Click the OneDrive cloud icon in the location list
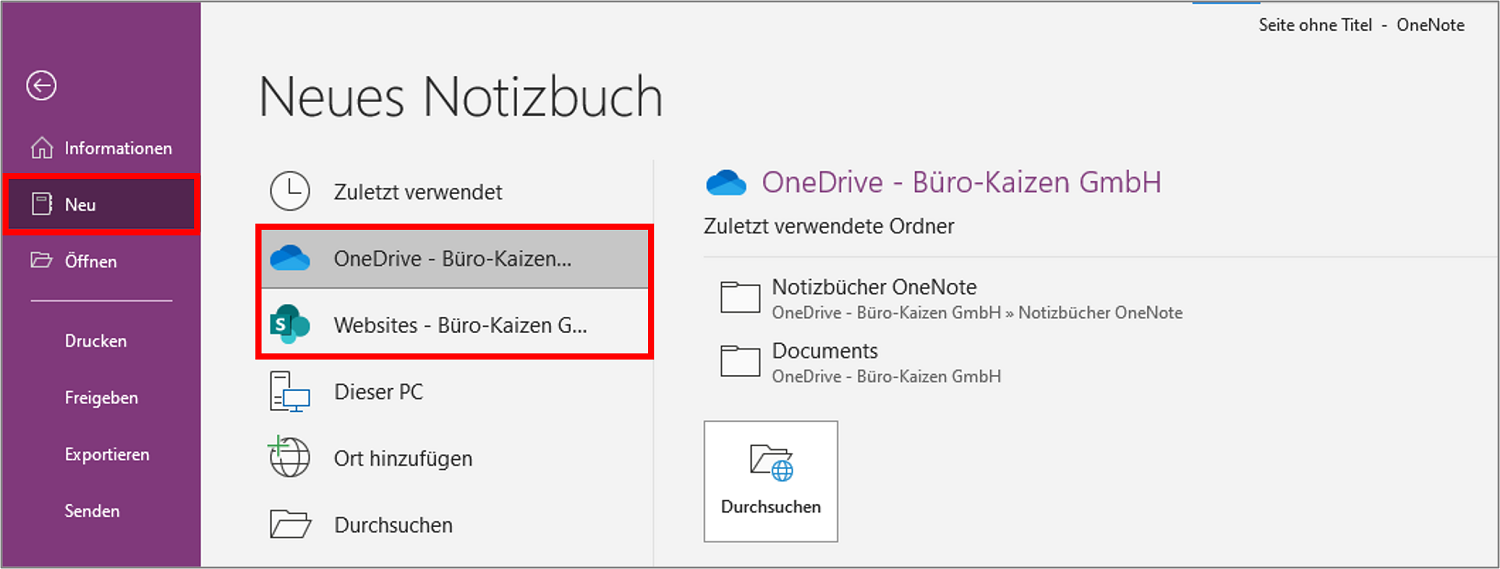This screenshot has height=569, width=1500. pos(290,258)
